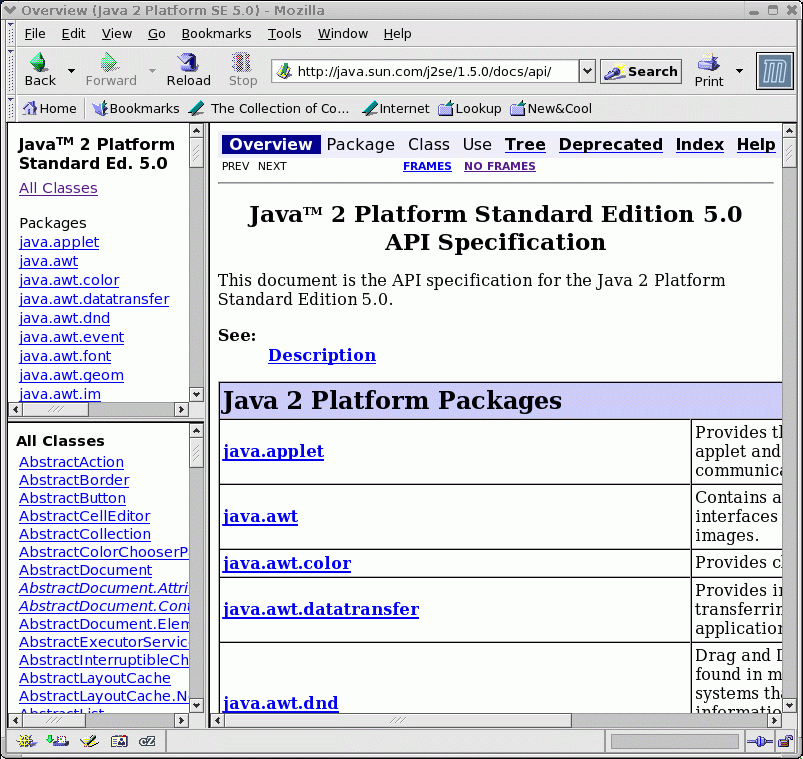Click the Mail icon in status bar
The width and height of the screenshot is (803, 759).
[x=57, y=741]
